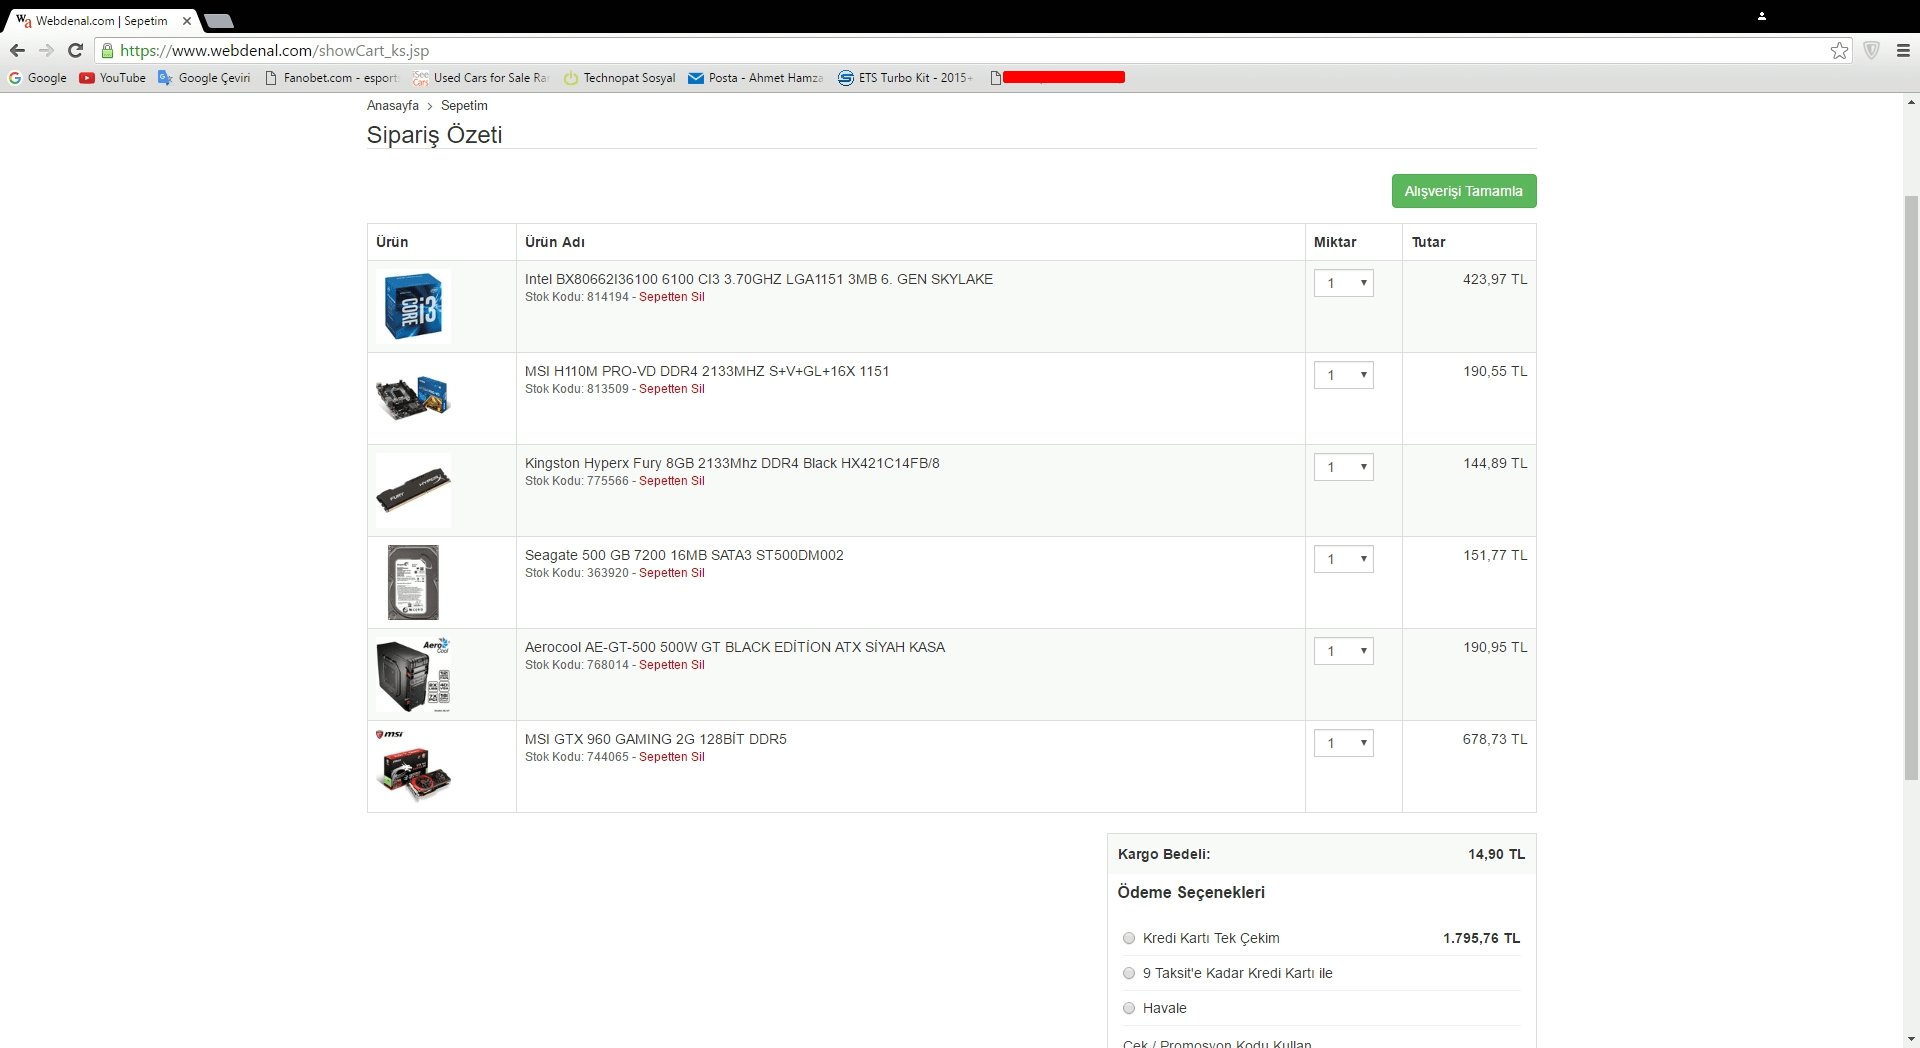This screenshot has width=1920, height=1048.
Task: Open the Intel BX80662I36100 product name link
Action: 759,279
